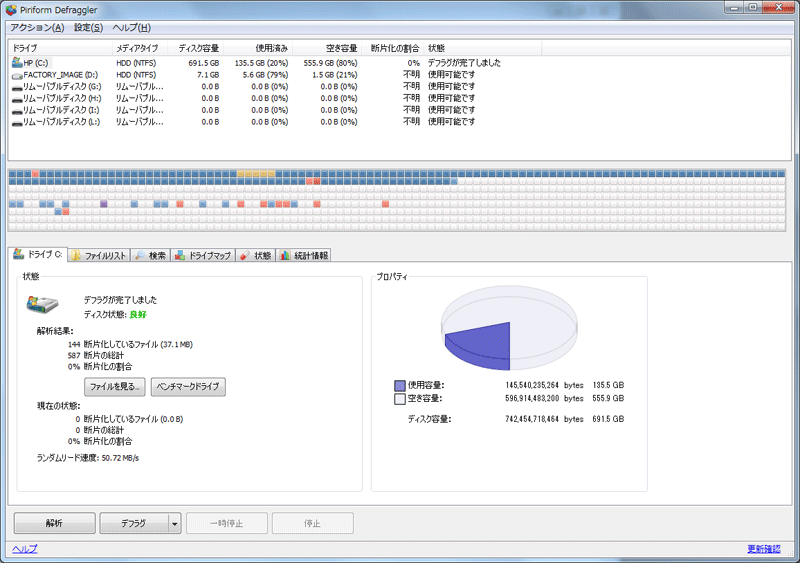Sort by the メディアタイプ column header

(x=140, y=48)
